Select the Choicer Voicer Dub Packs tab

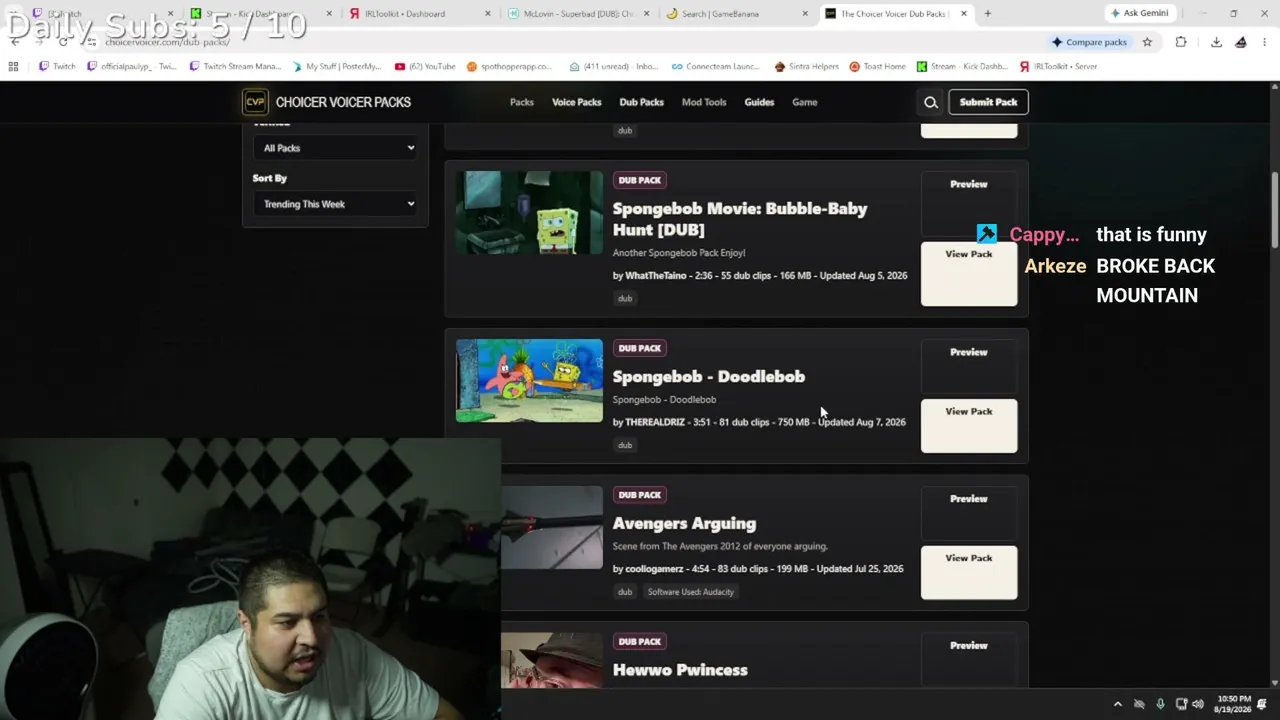895,14
